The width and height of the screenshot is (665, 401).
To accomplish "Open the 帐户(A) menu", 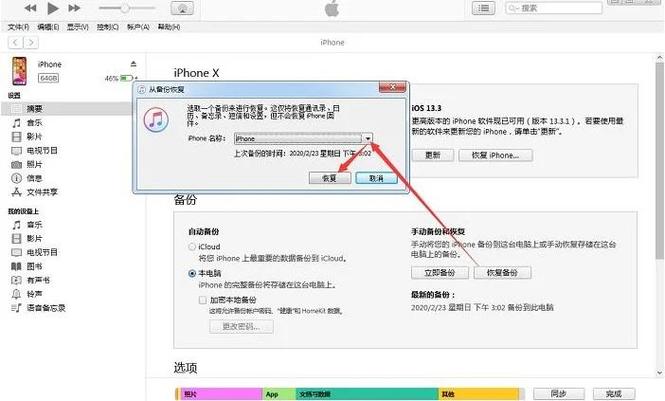I will (138, 27).
